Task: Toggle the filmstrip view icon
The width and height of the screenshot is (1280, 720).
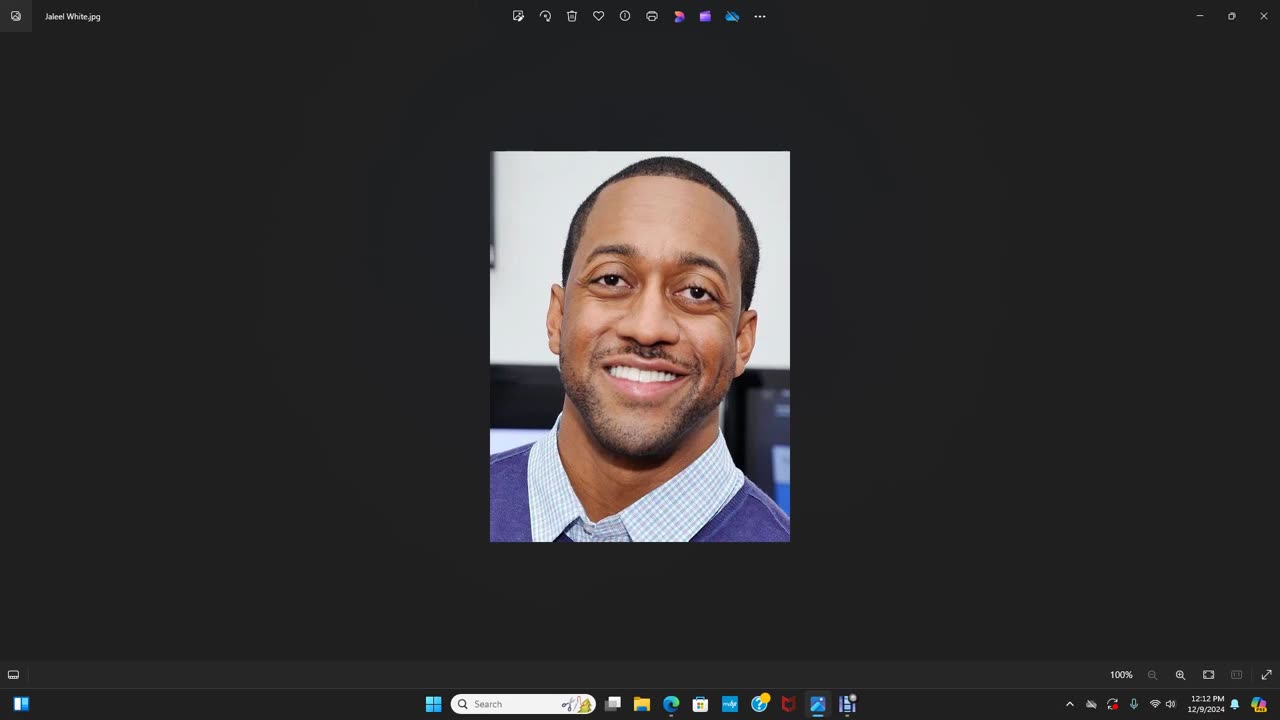Action: (x=13, y=675)
